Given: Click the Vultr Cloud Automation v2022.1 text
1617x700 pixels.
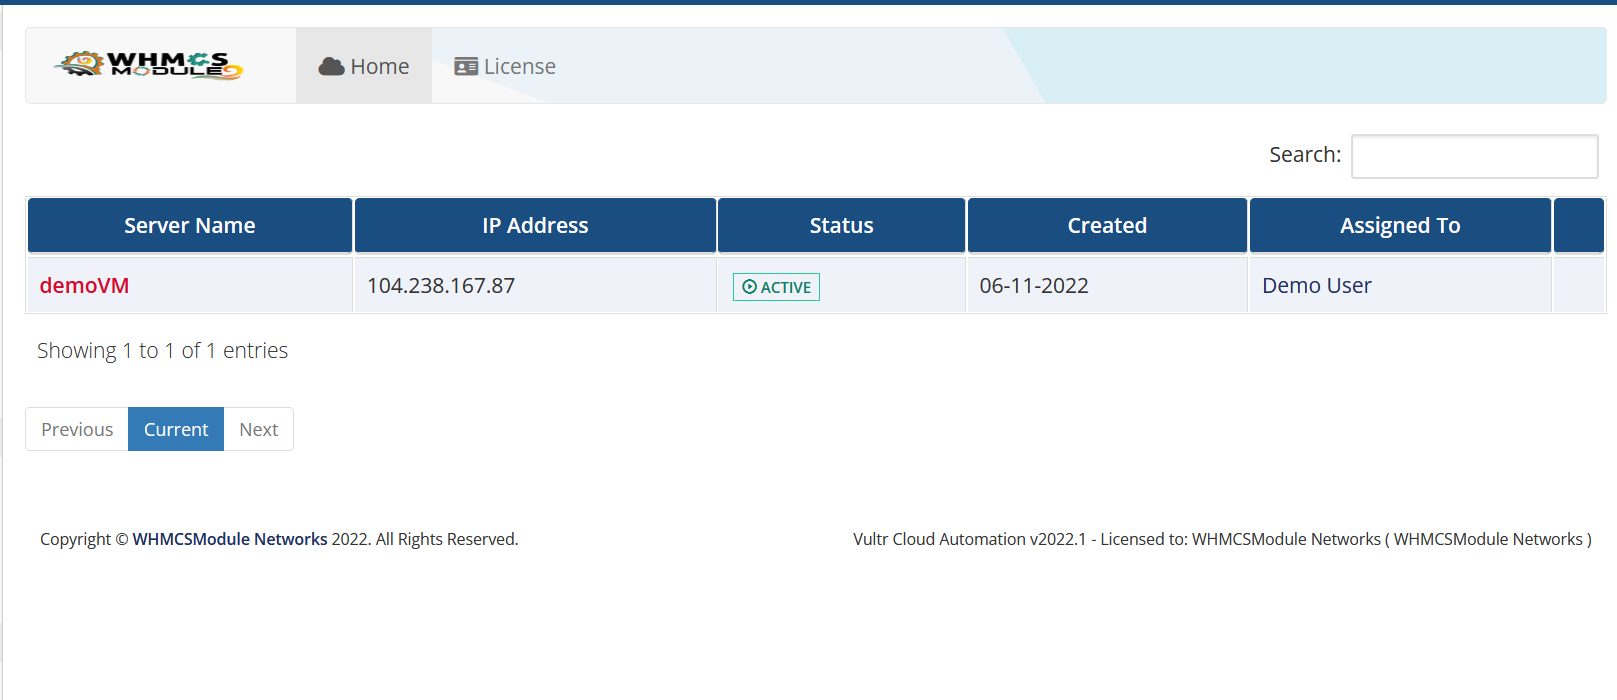Looking at the screenshot, I should 969,539.
